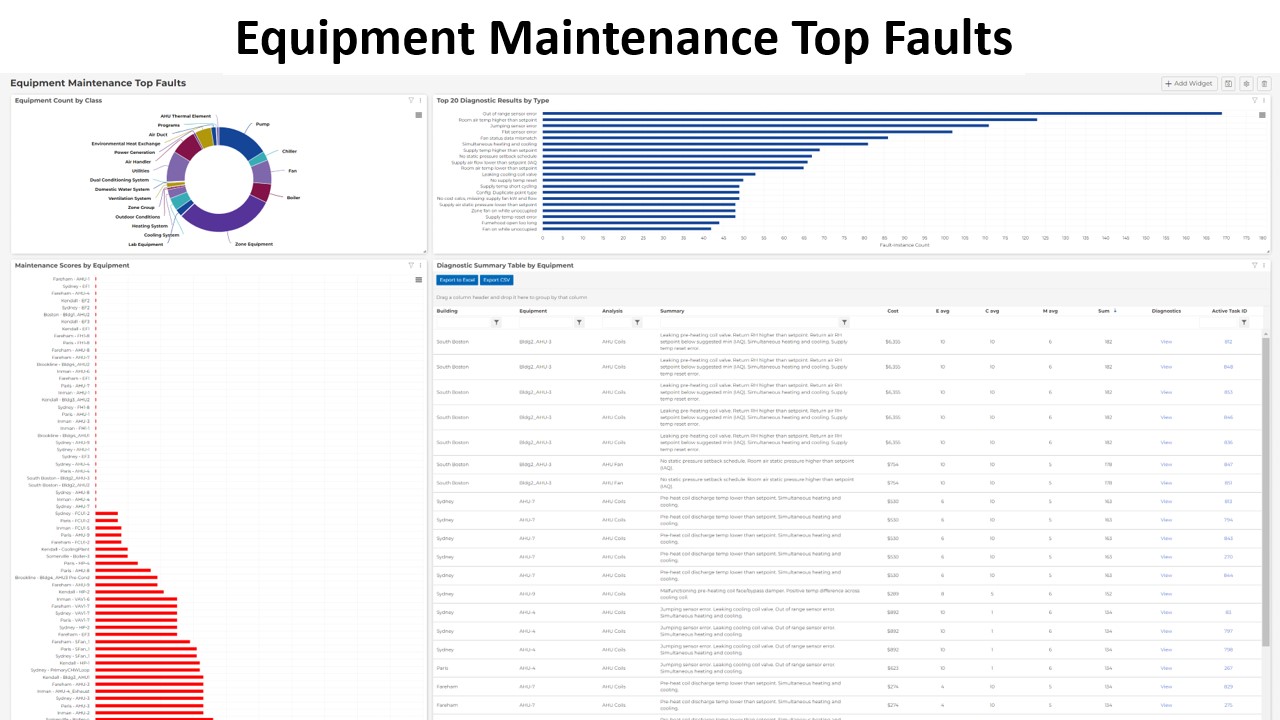Open hamburger chart menu in Equipment Count widget

click(x=419, y=115)
